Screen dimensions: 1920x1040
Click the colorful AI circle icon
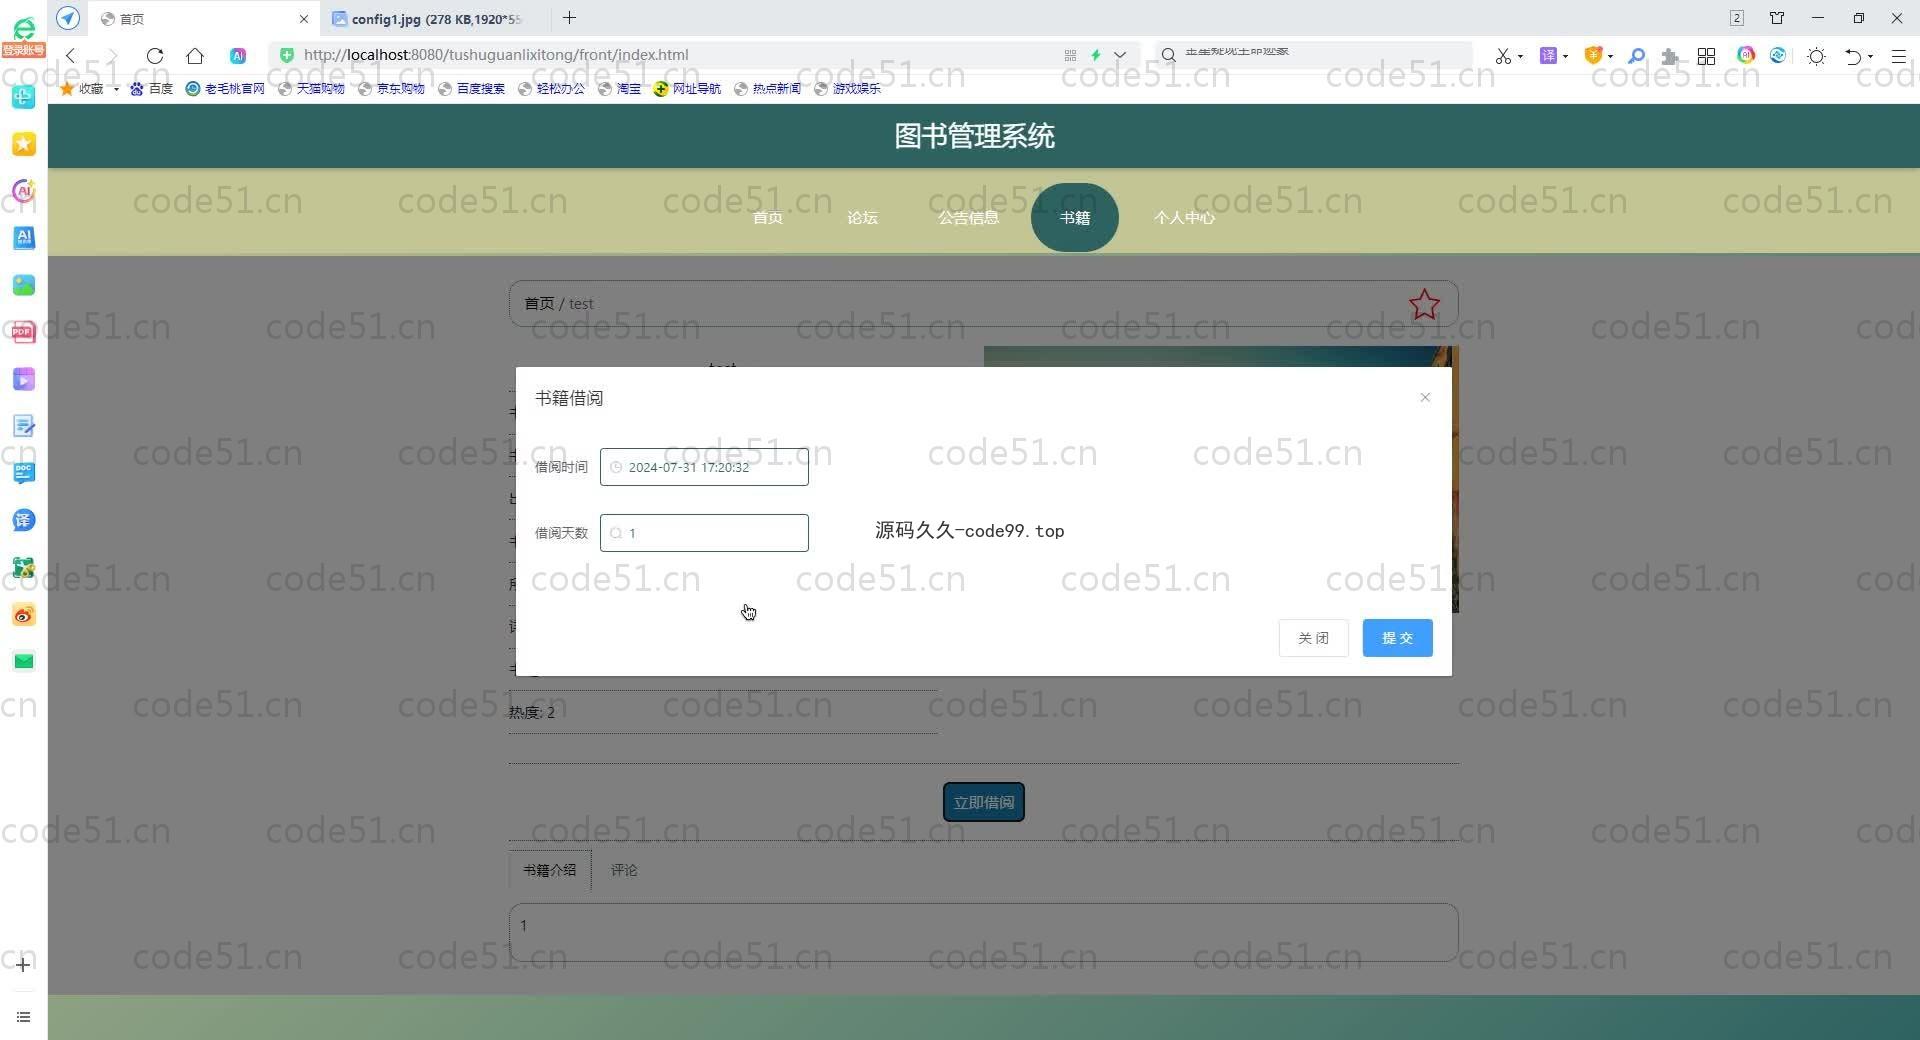click(1746, 55)
